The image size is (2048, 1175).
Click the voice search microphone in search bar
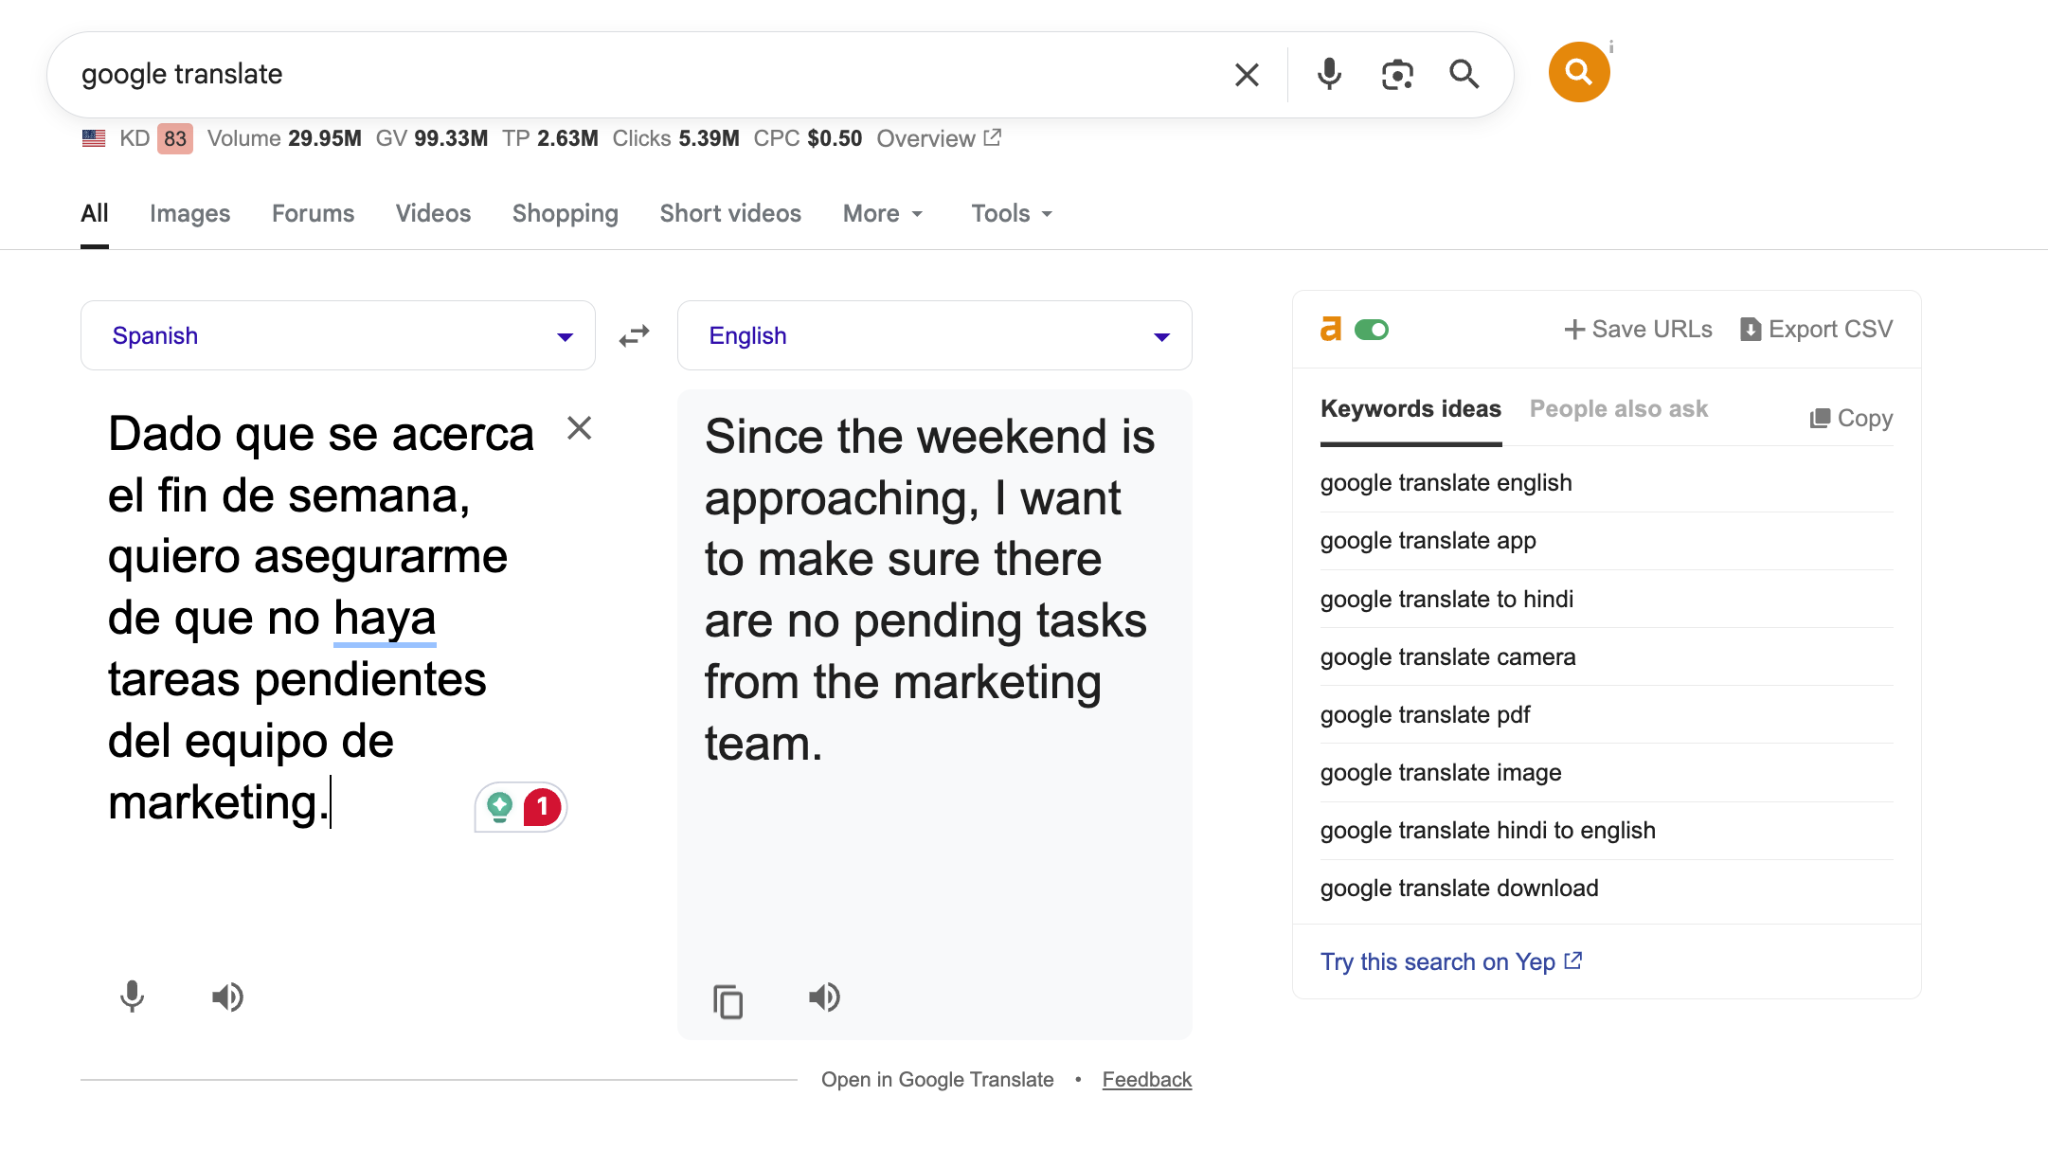tap(1329, 74)
